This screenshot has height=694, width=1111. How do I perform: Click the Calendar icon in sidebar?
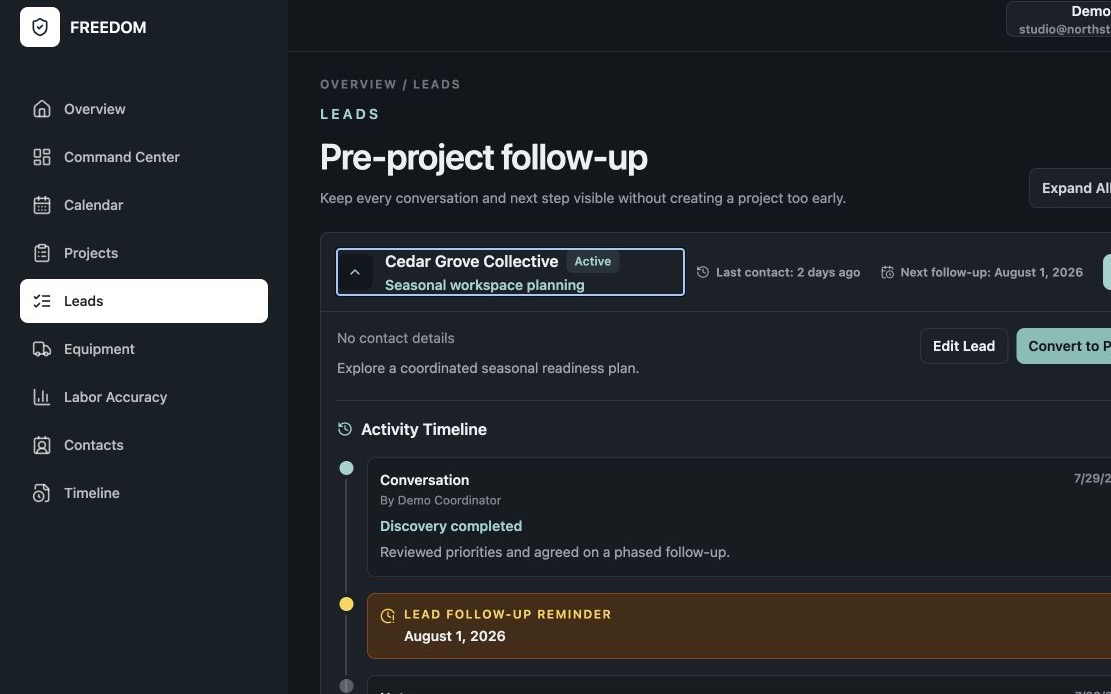click(42, 205)
